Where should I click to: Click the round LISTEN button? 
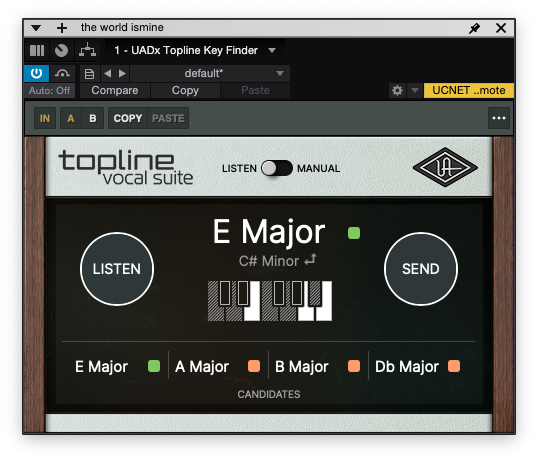point(117,269)
